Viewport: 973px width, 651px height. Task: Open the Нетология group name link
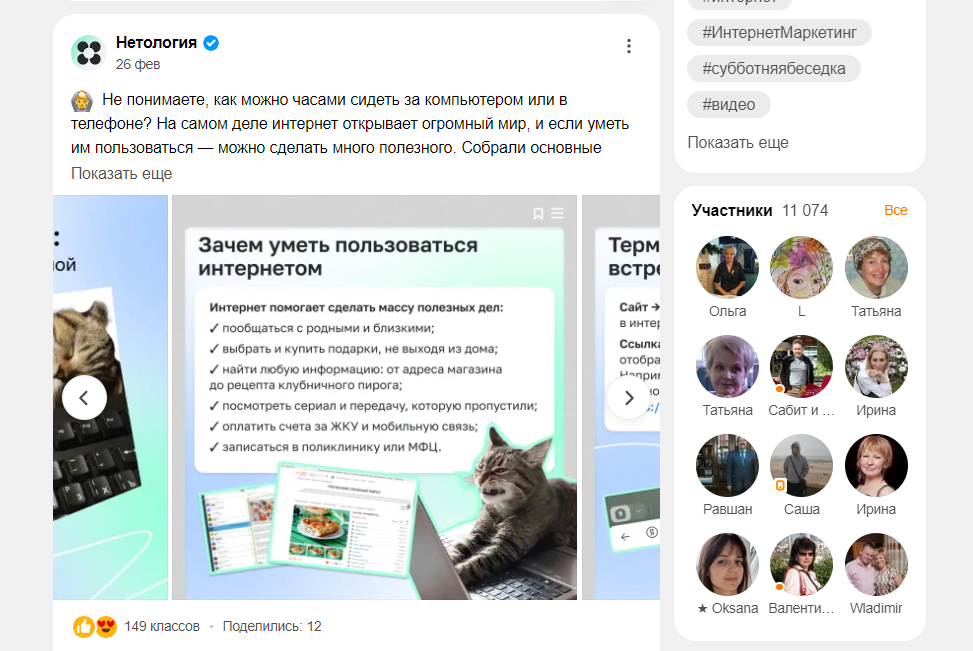click(156, 43)
